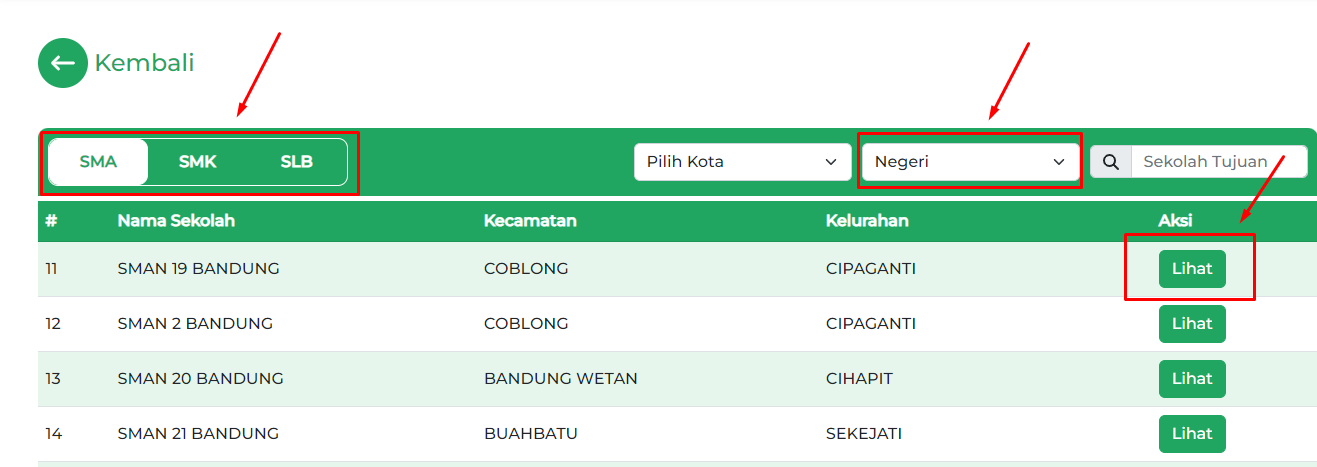
Task: Click the magnifying glass search icon
Action: point(1110,162)
